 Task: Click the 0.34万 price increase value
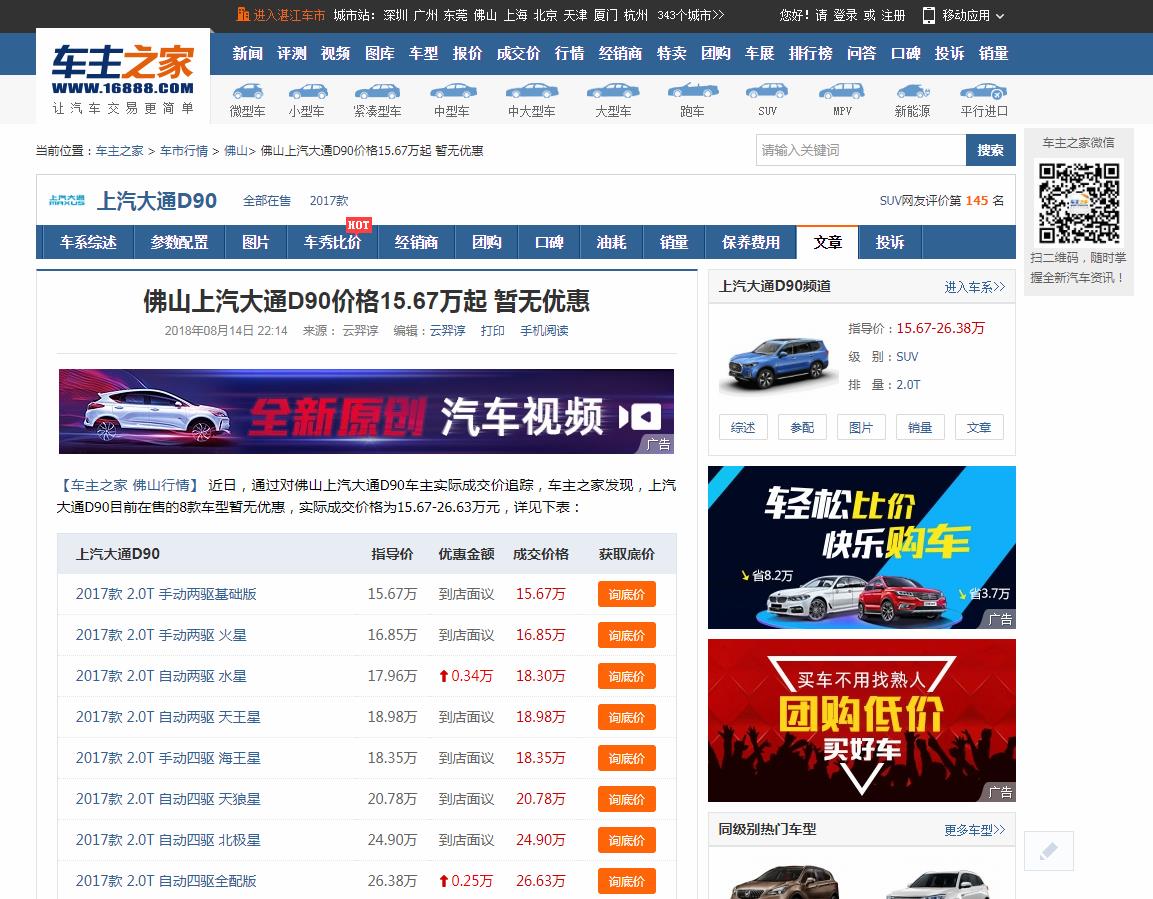pos(465,676)
